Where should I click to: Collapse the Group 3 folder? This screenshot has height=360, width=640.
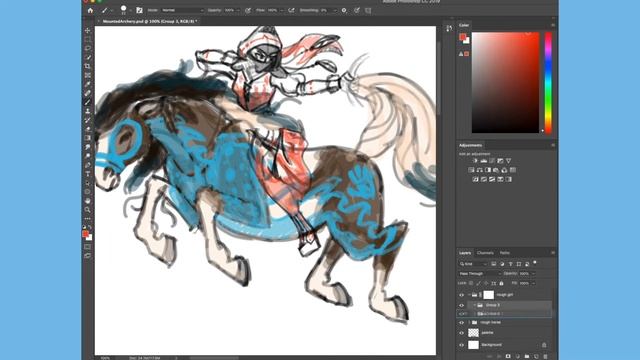click(x=474, y=305)
